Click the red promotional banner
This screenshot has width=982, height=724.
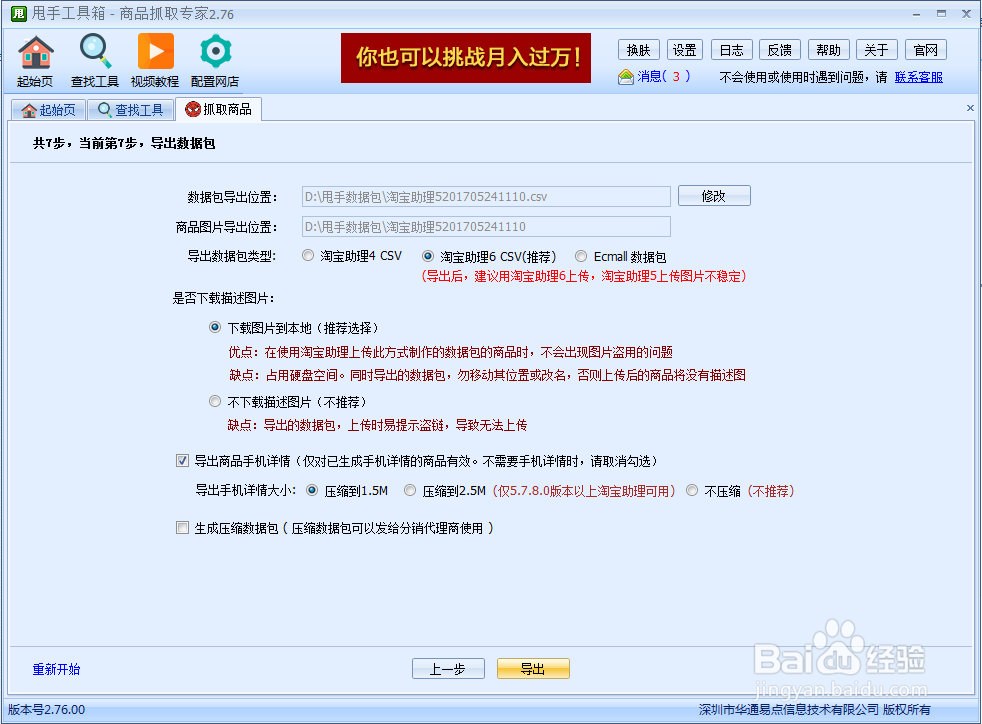click(465, 58)
